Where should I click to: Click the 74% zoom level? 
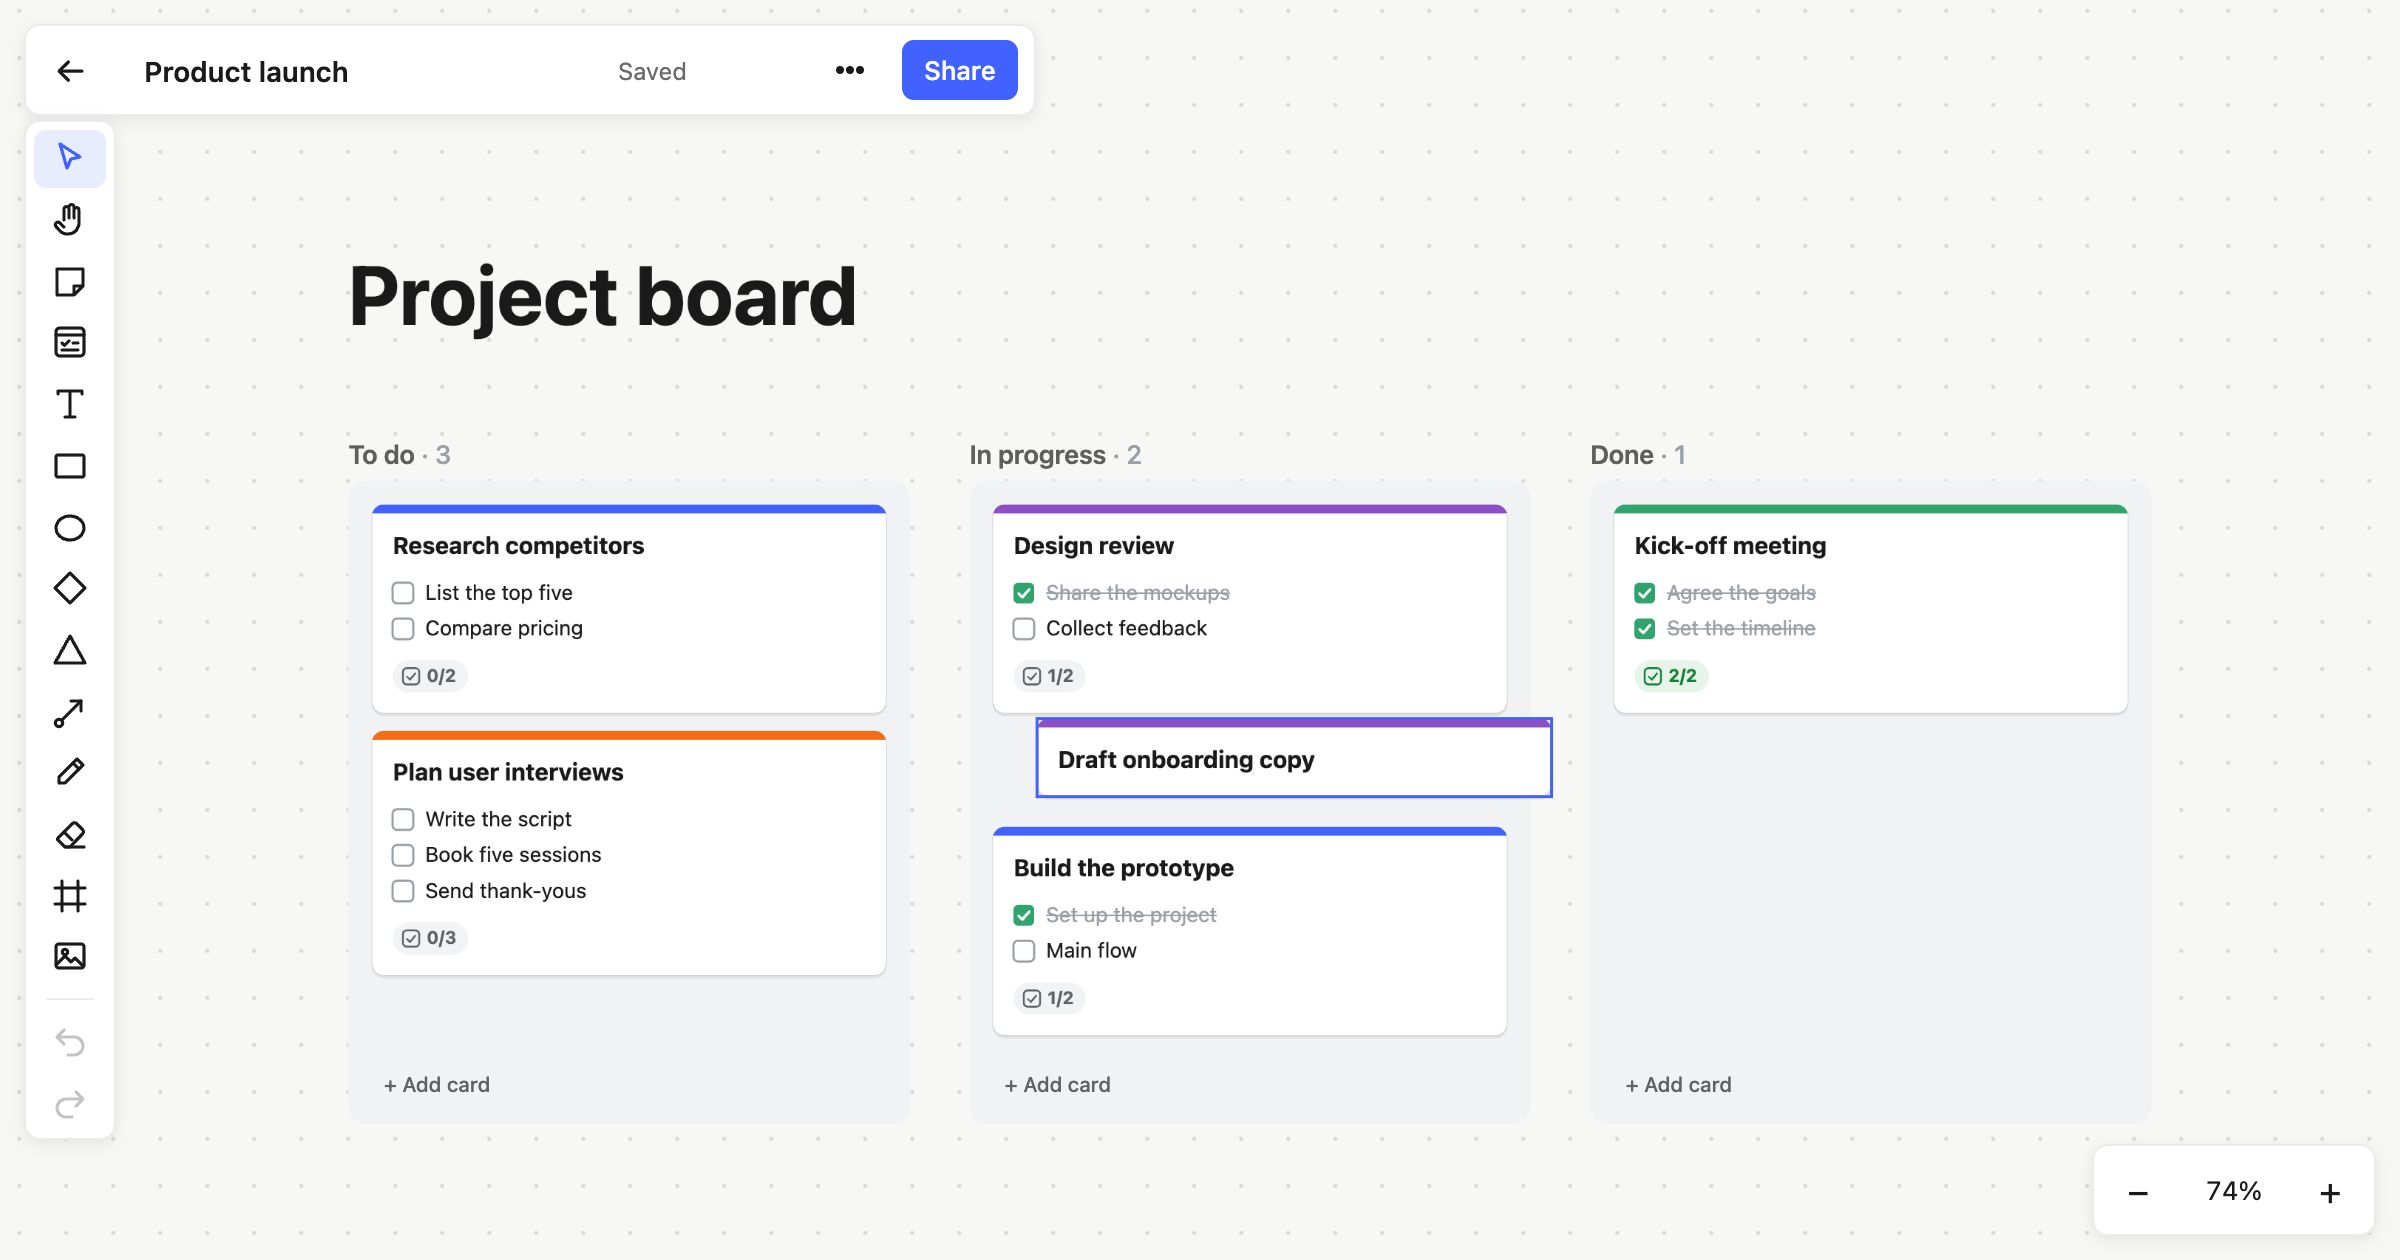[x=2234, y=1191]
